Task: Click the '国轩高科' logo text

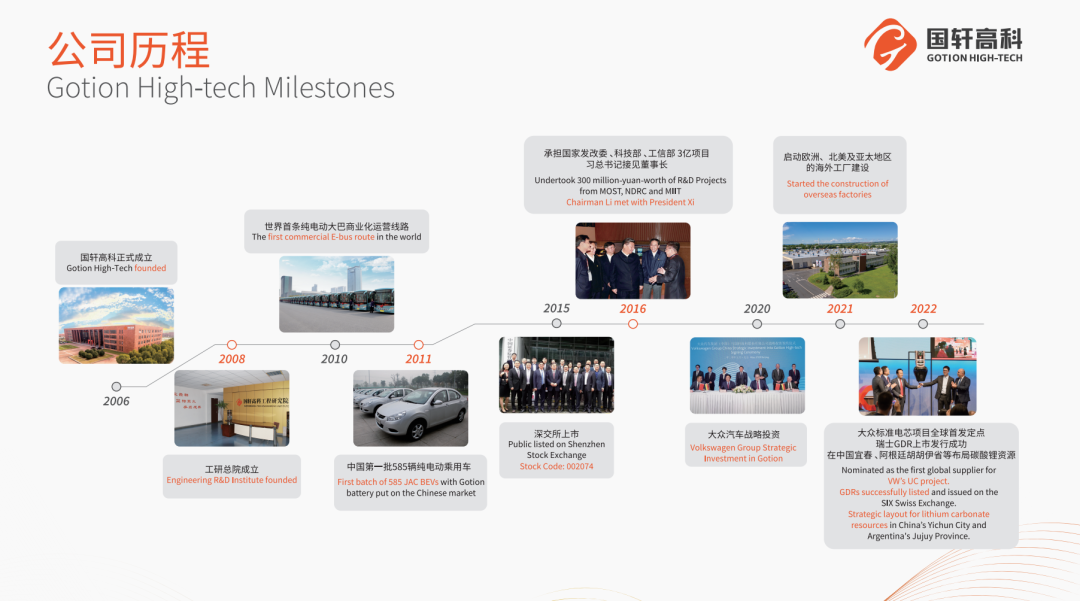Action: click(x=975, y=39)
